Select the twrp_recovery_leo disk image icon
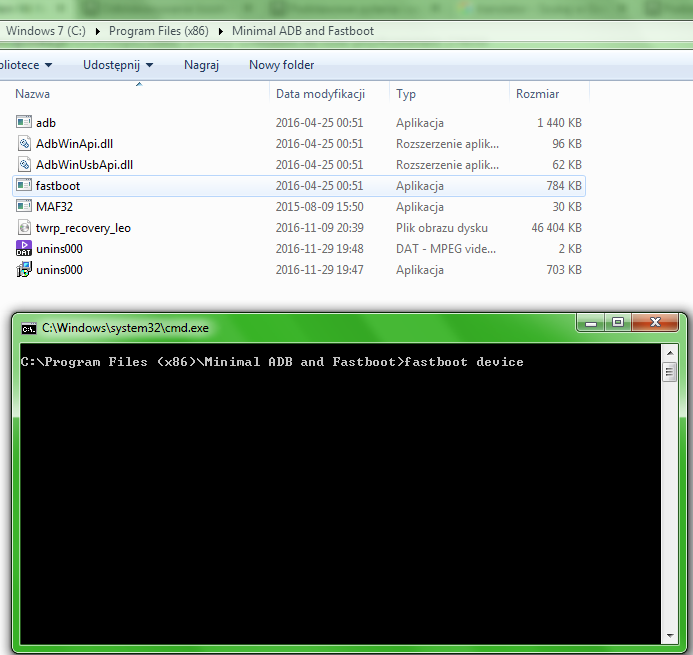The height and width of the screenshot is (655, 693). click(25, 228)
